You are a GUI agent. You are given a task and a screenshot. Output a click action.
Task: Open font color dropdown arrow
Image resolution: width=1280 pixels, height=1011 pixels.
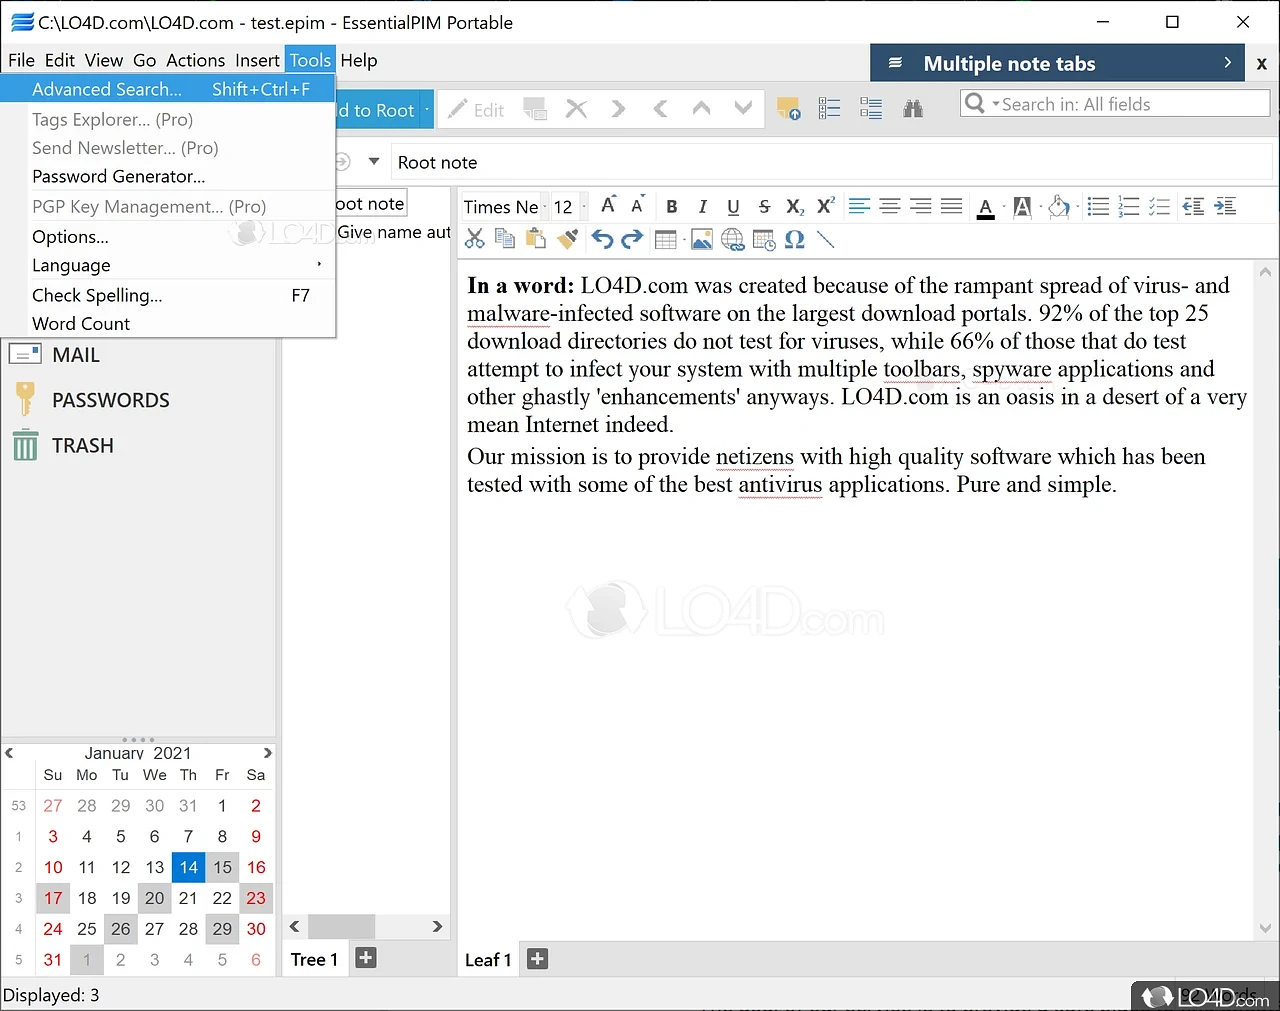(x=1003, y=207)
